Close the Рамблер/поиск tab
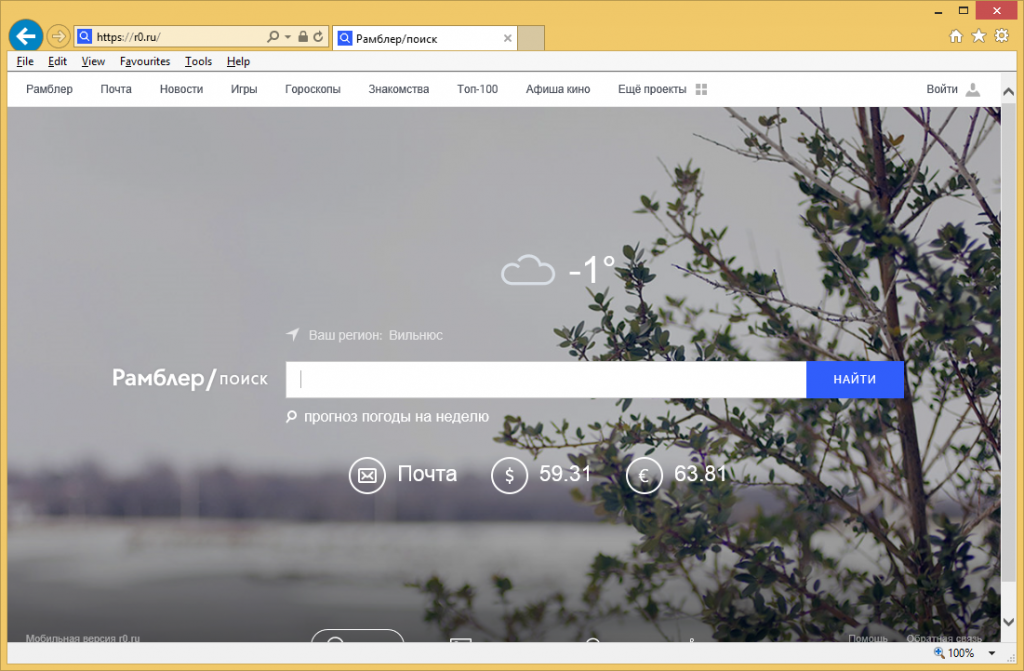The width and height of the screenshot is (1024, 671). click(507, 39)
